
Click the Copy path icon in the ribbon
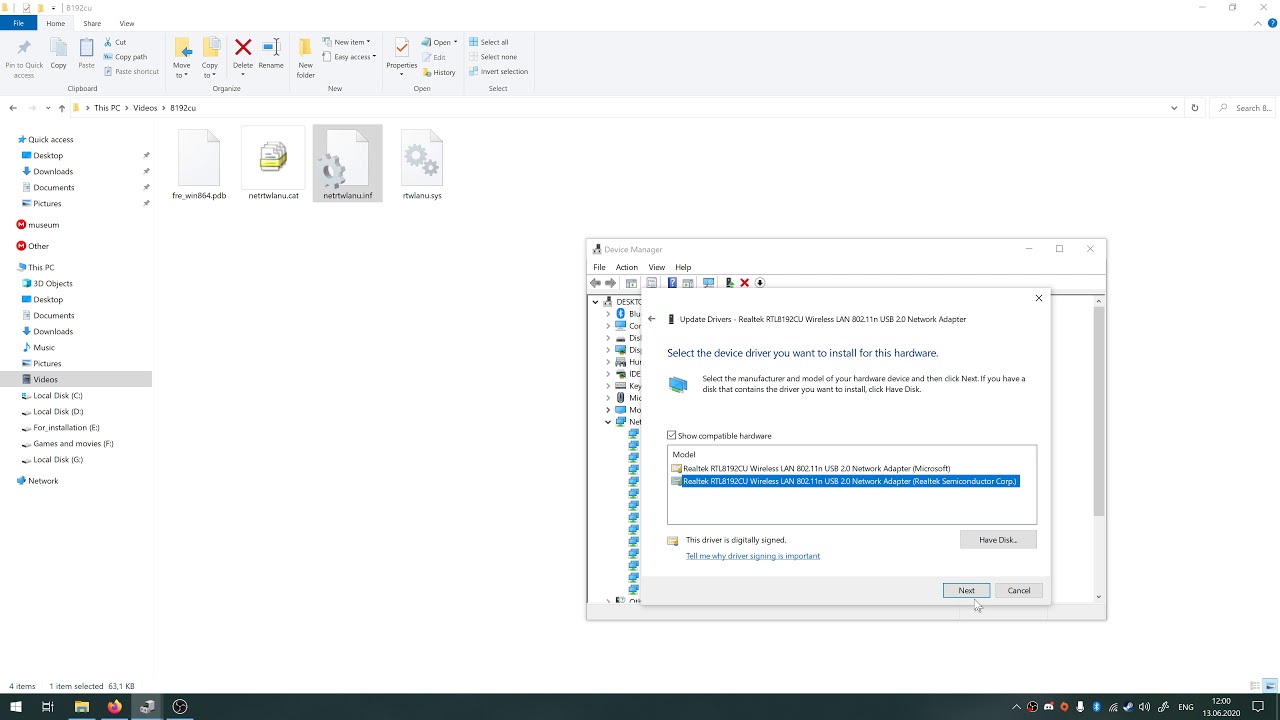109,57
